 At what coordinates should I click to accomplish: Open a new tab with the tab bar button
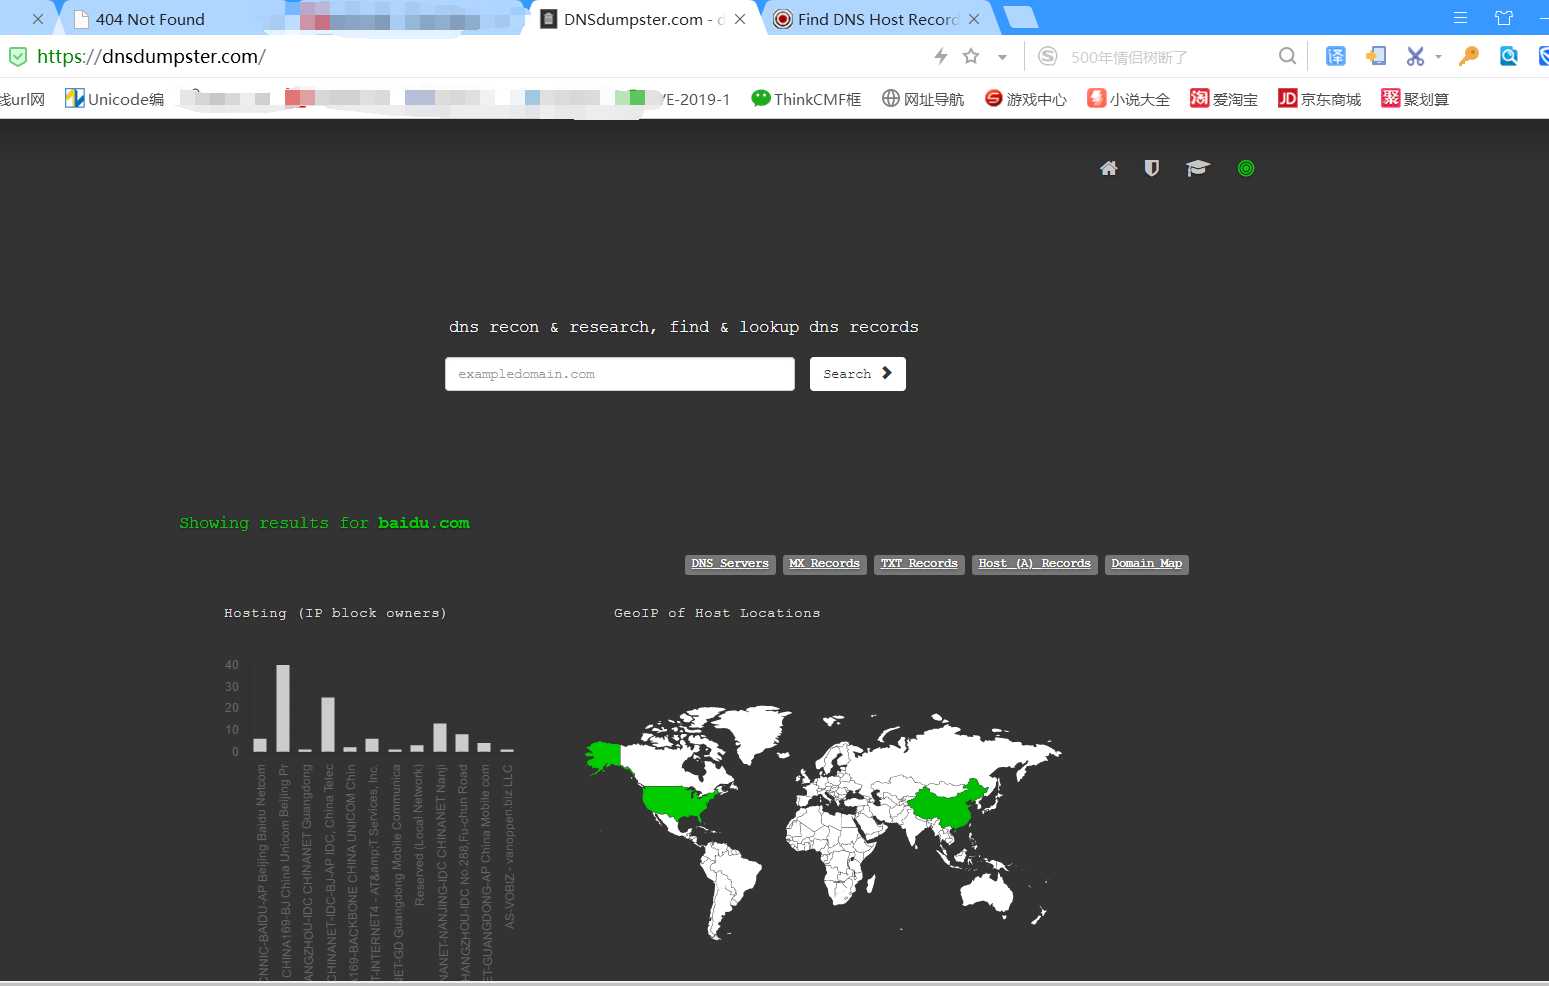(x=1020, y=17)
